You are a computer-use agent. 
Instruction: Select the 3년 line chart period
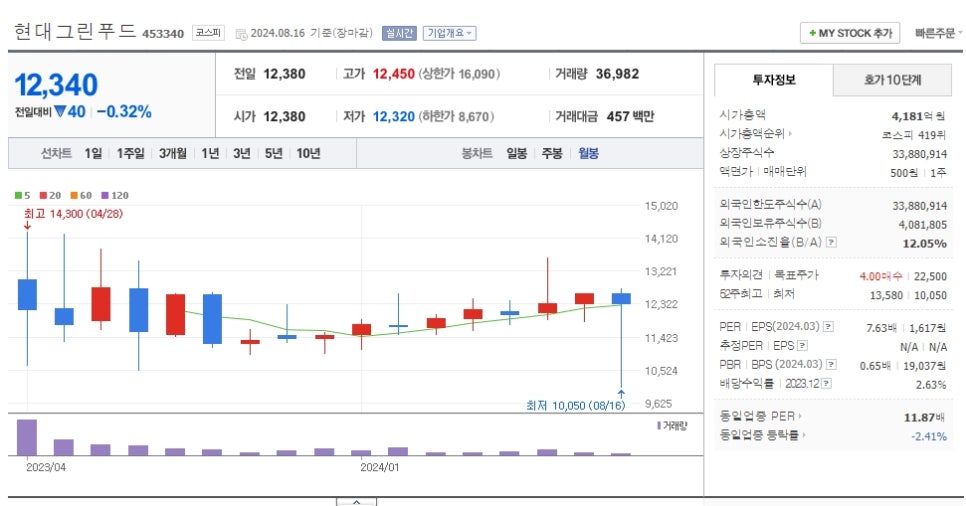coord(242,153)
